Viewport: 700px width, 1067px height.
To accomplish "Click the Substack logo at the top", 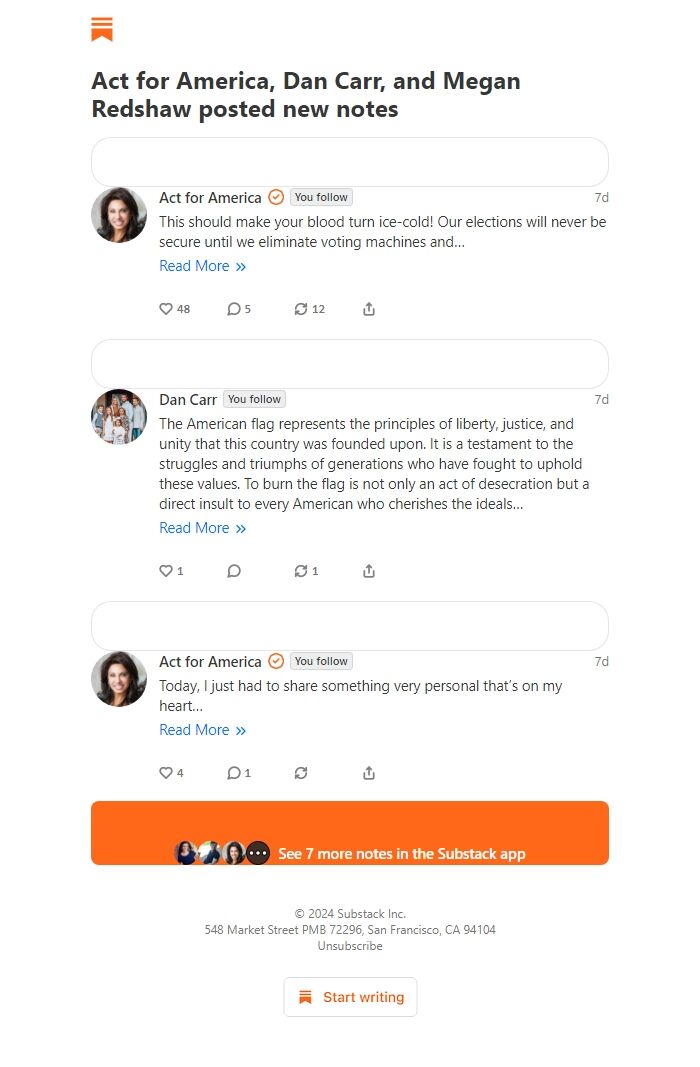I will [100, 30].
